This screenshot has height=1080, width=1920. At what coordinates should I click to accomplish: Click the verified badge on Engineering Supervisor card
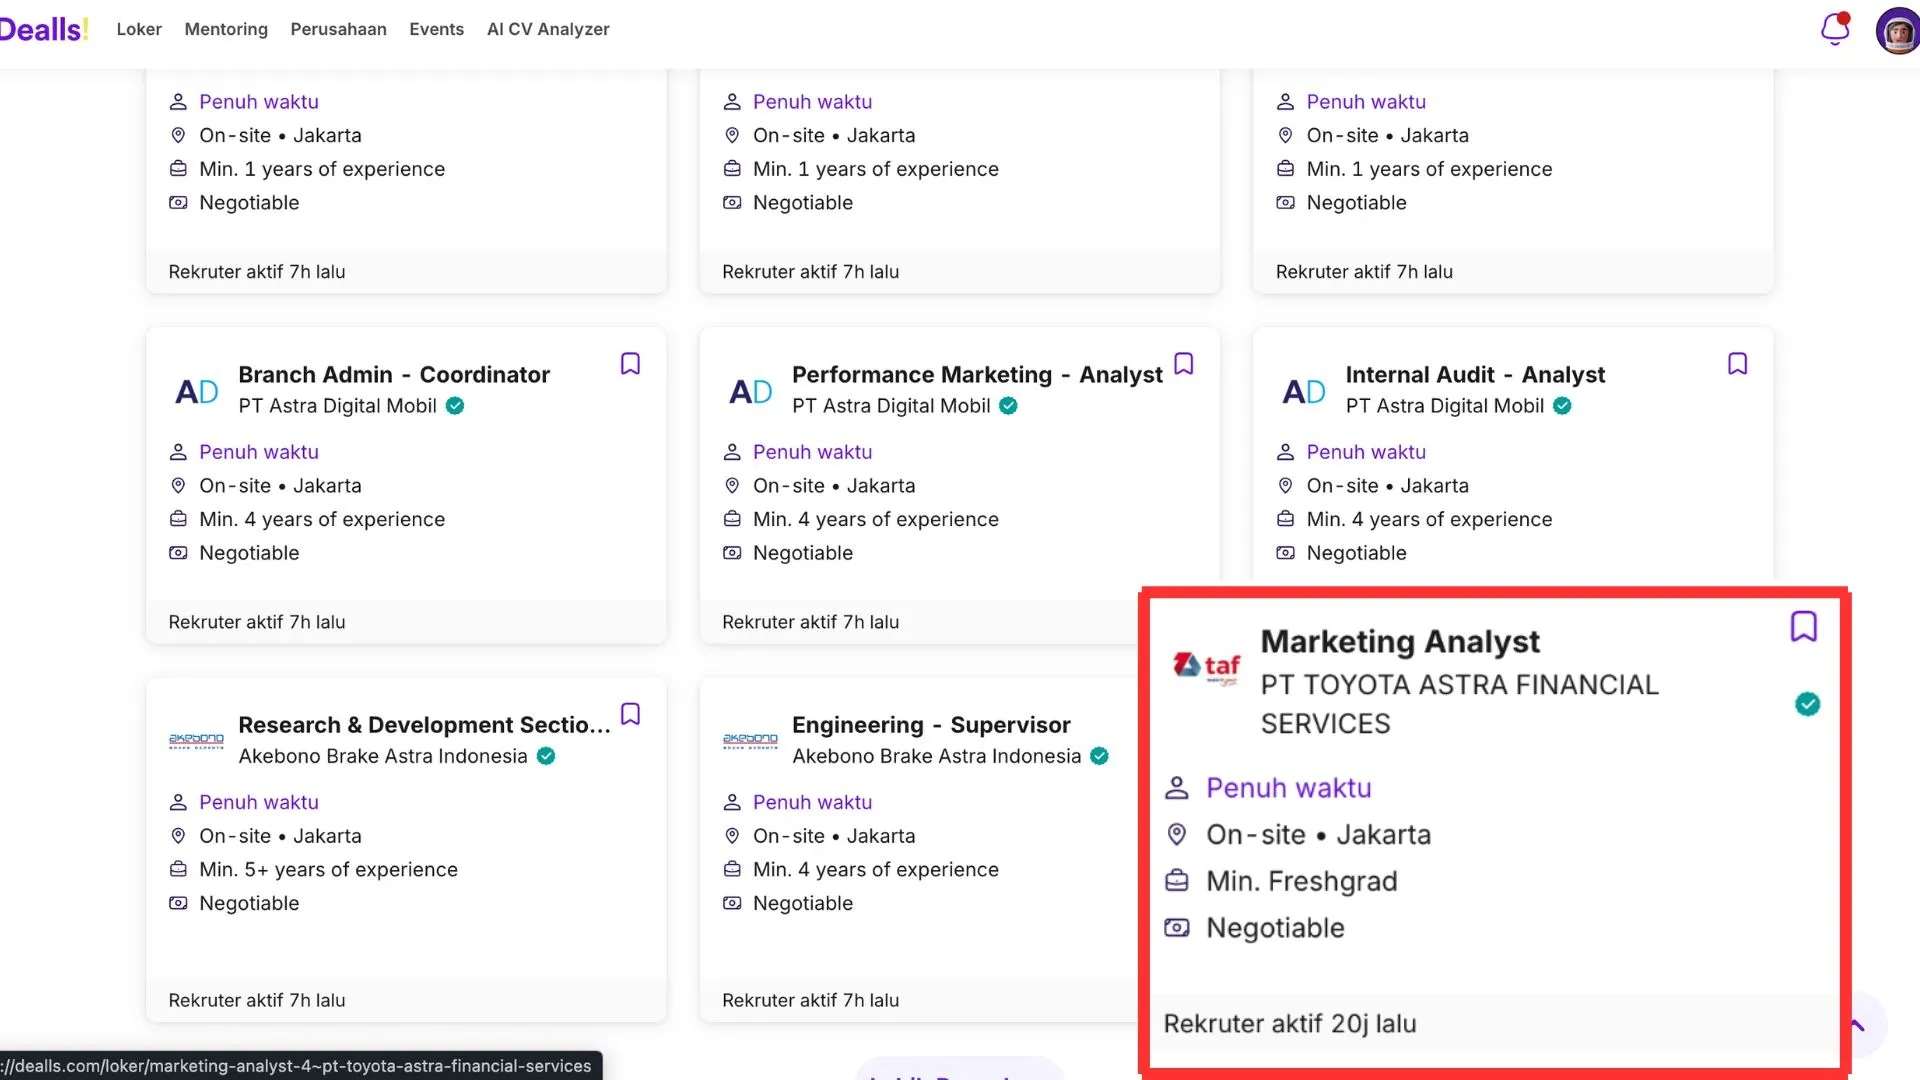(x=1100, y=756)
